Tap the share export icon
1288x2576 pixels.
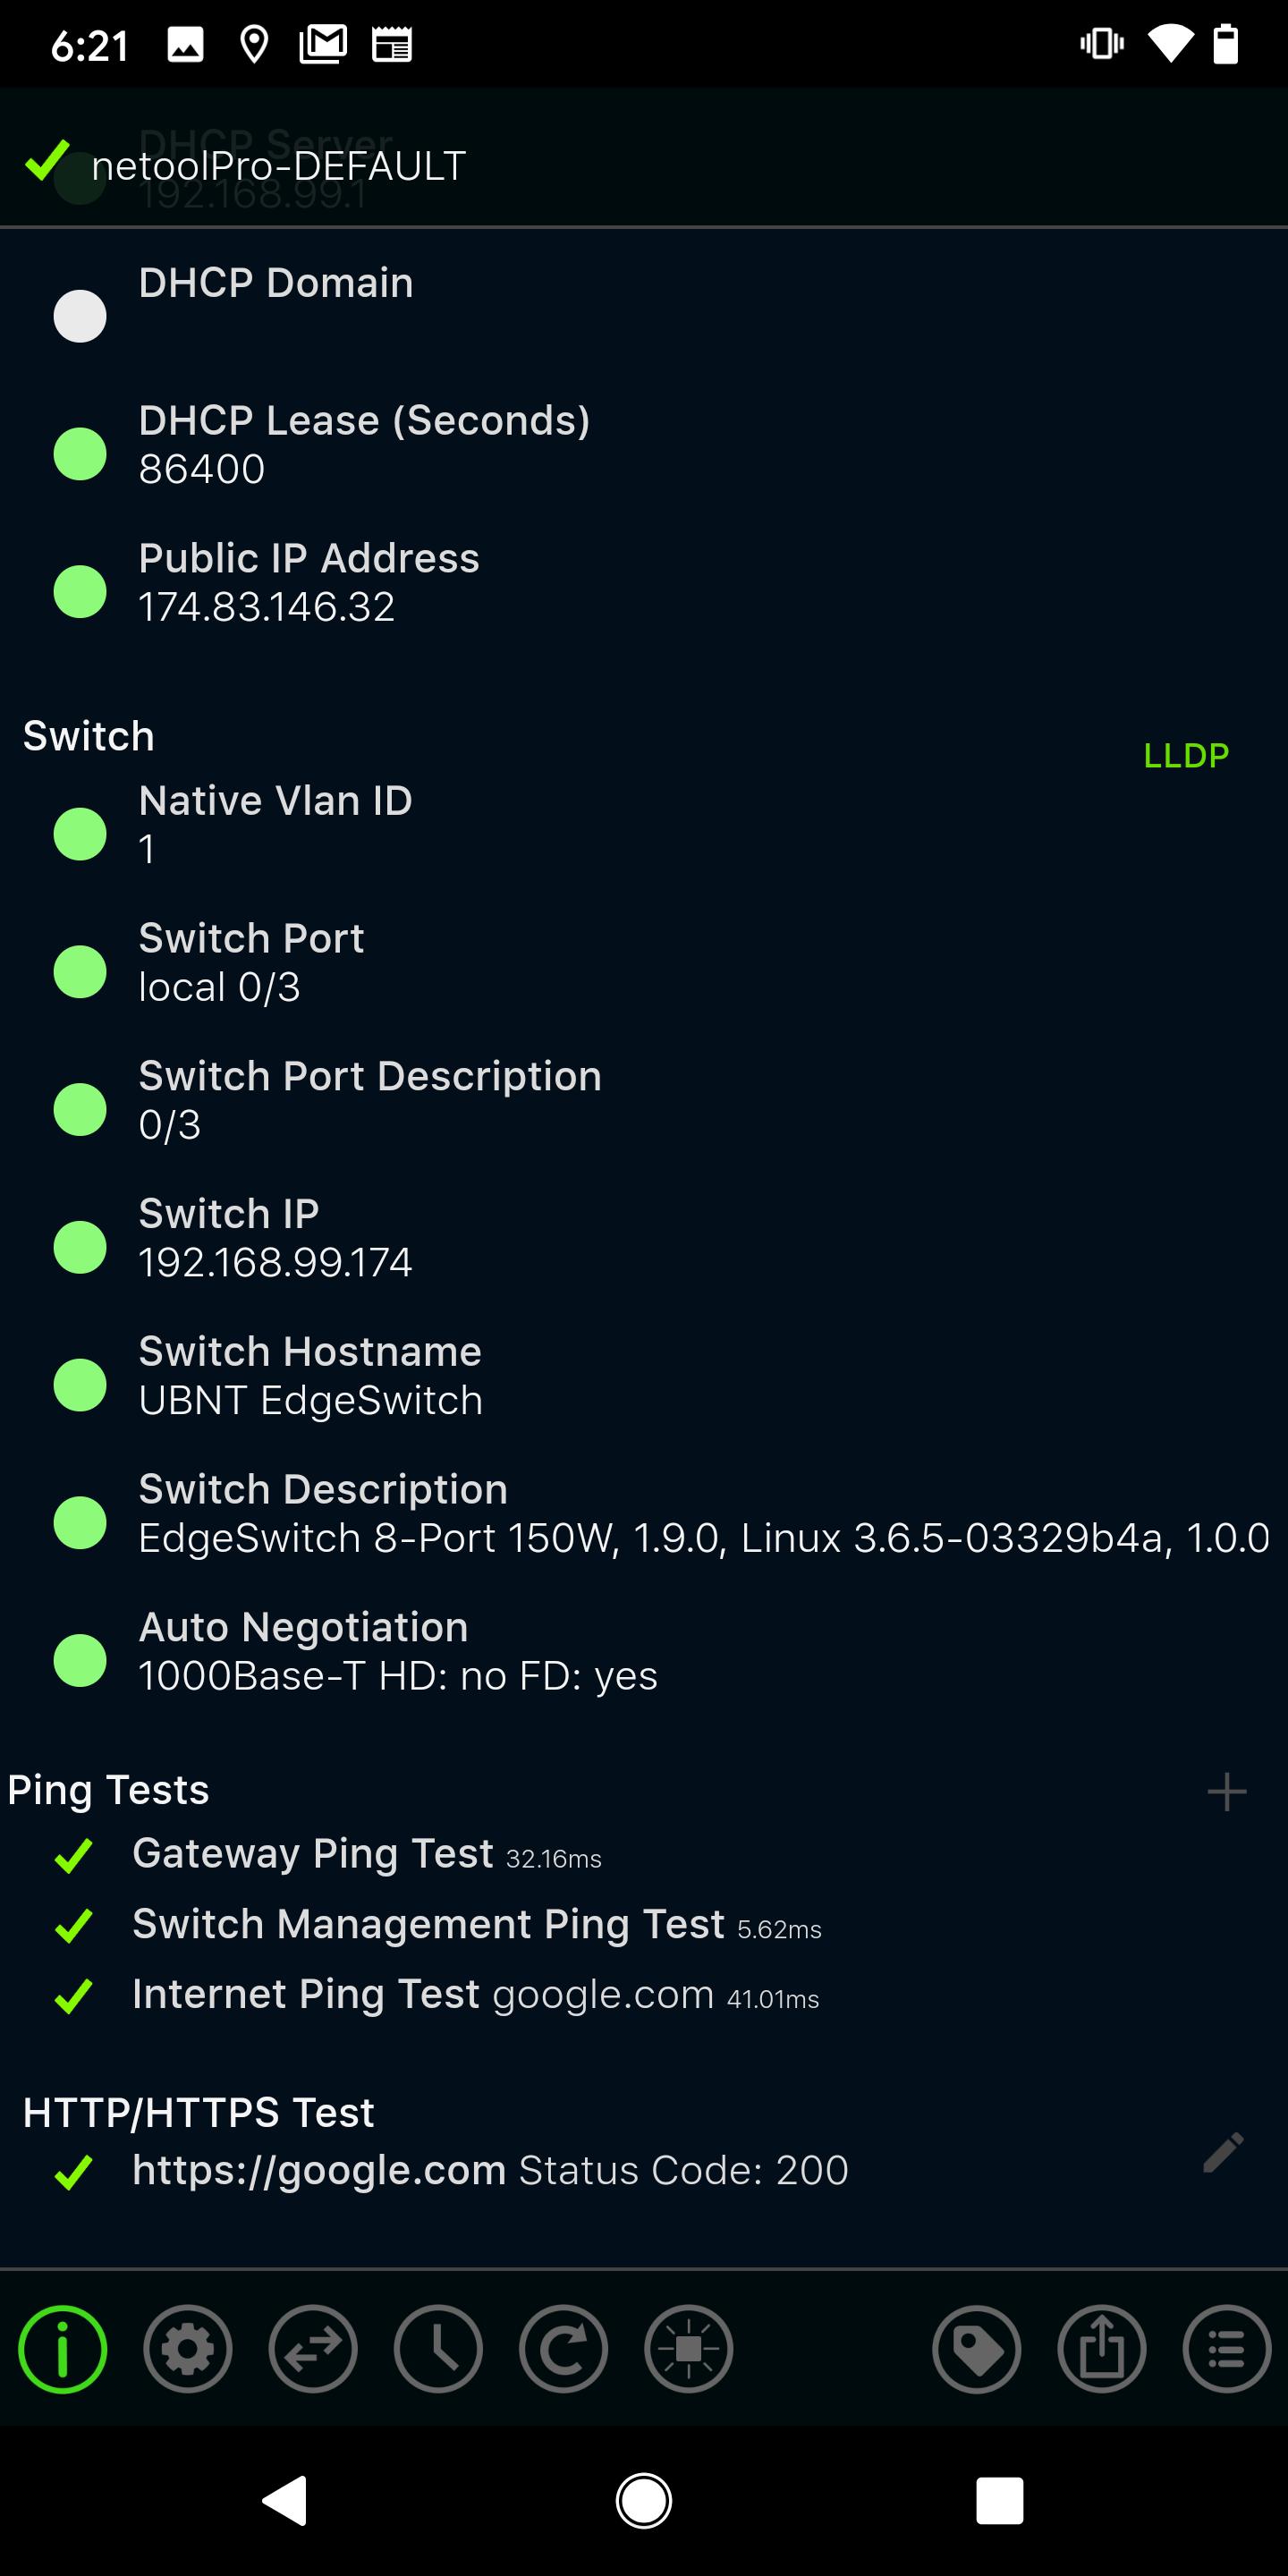point(1102,2349)
